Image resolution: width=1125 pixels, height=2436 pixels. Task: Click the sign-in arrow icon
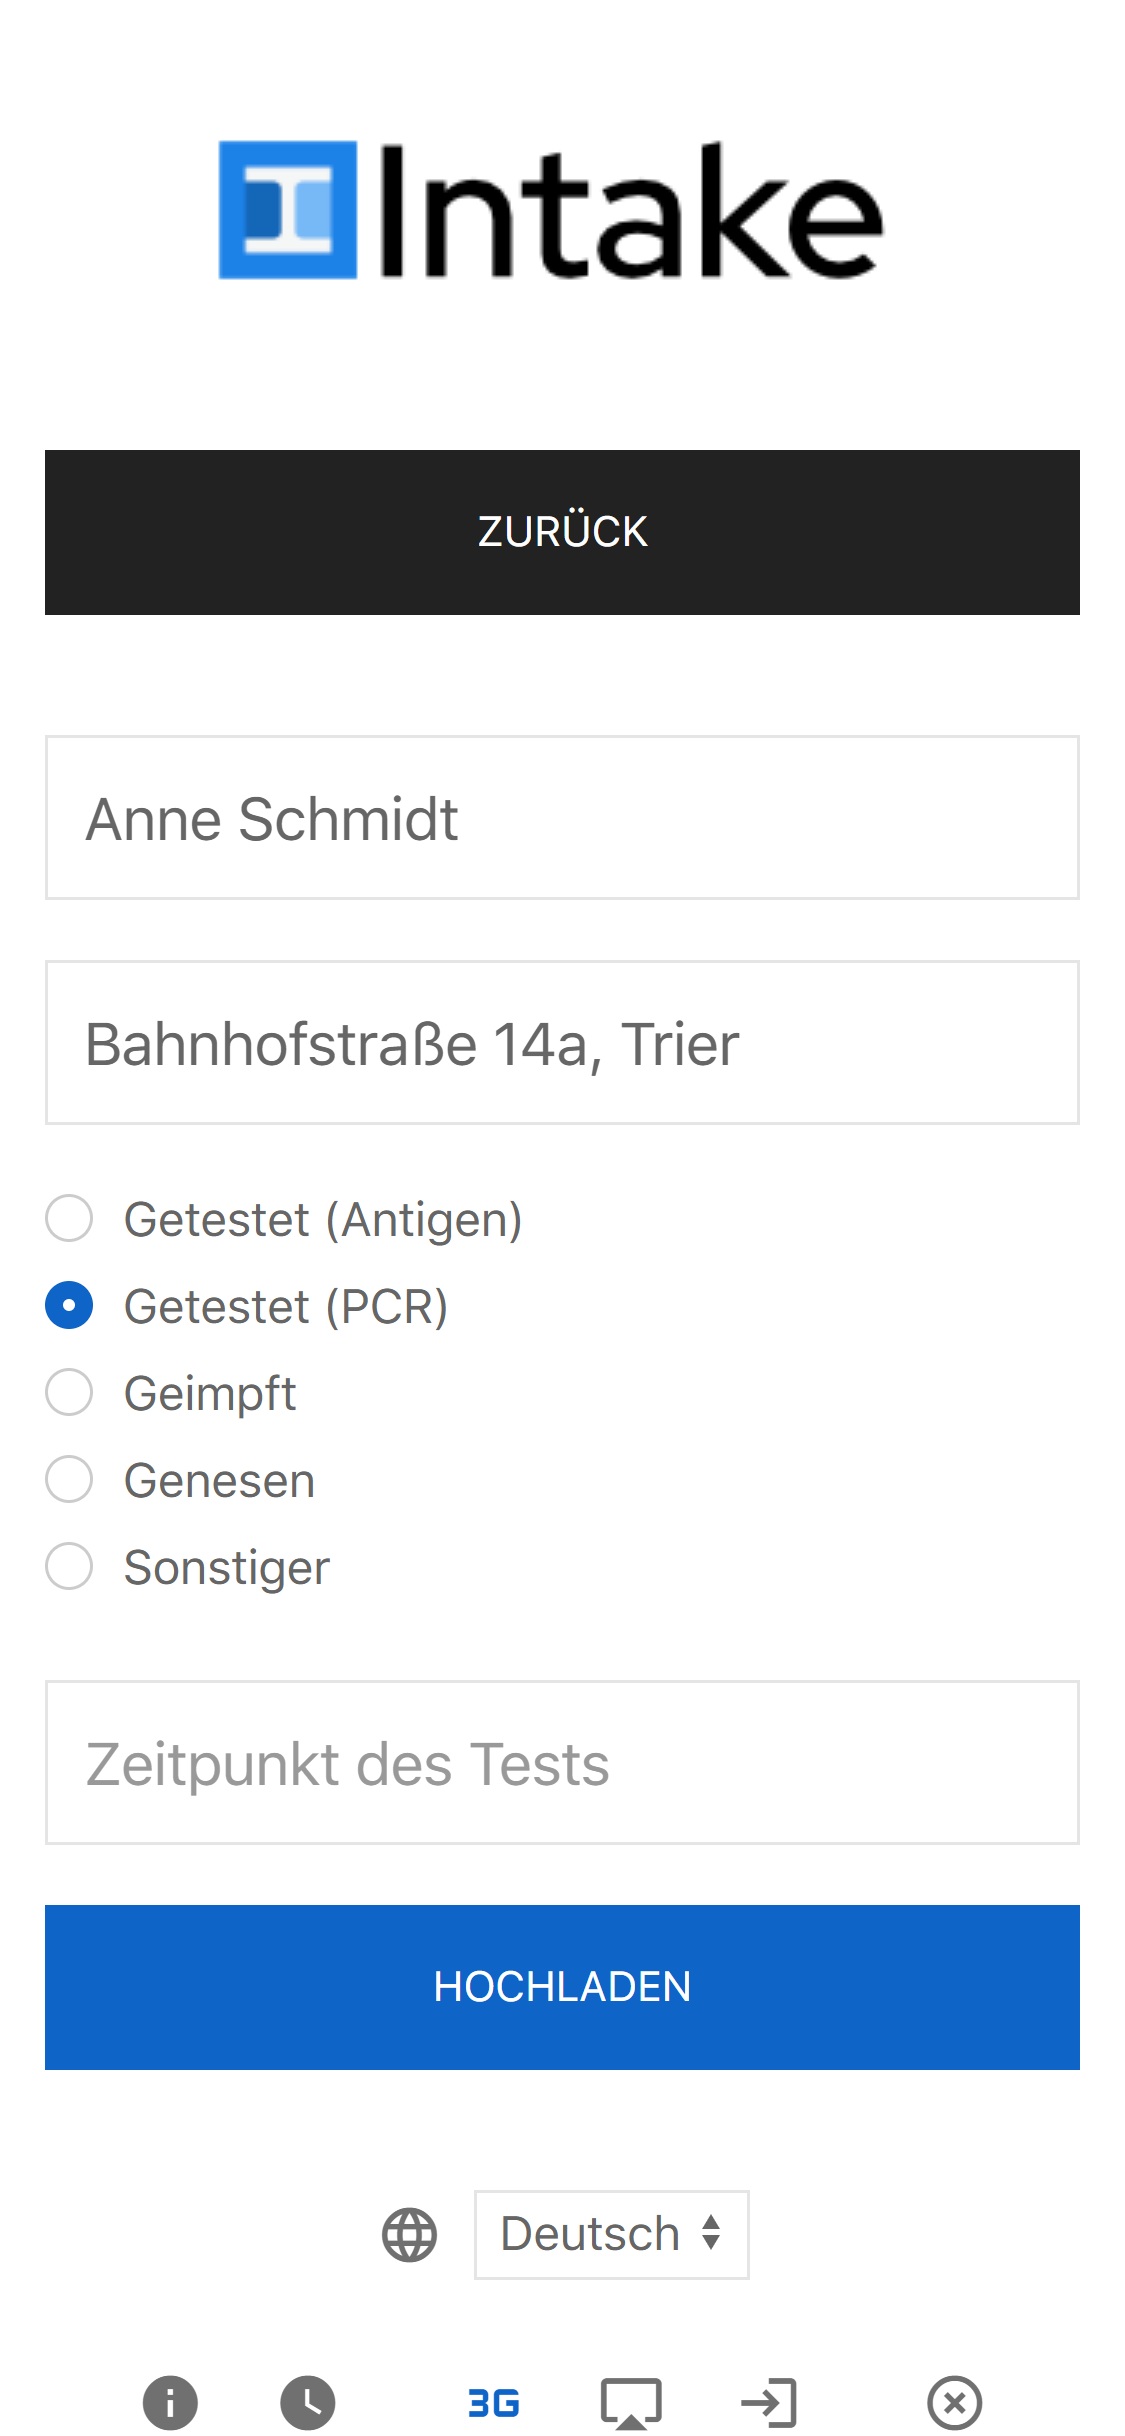[x=769, y=2402]
